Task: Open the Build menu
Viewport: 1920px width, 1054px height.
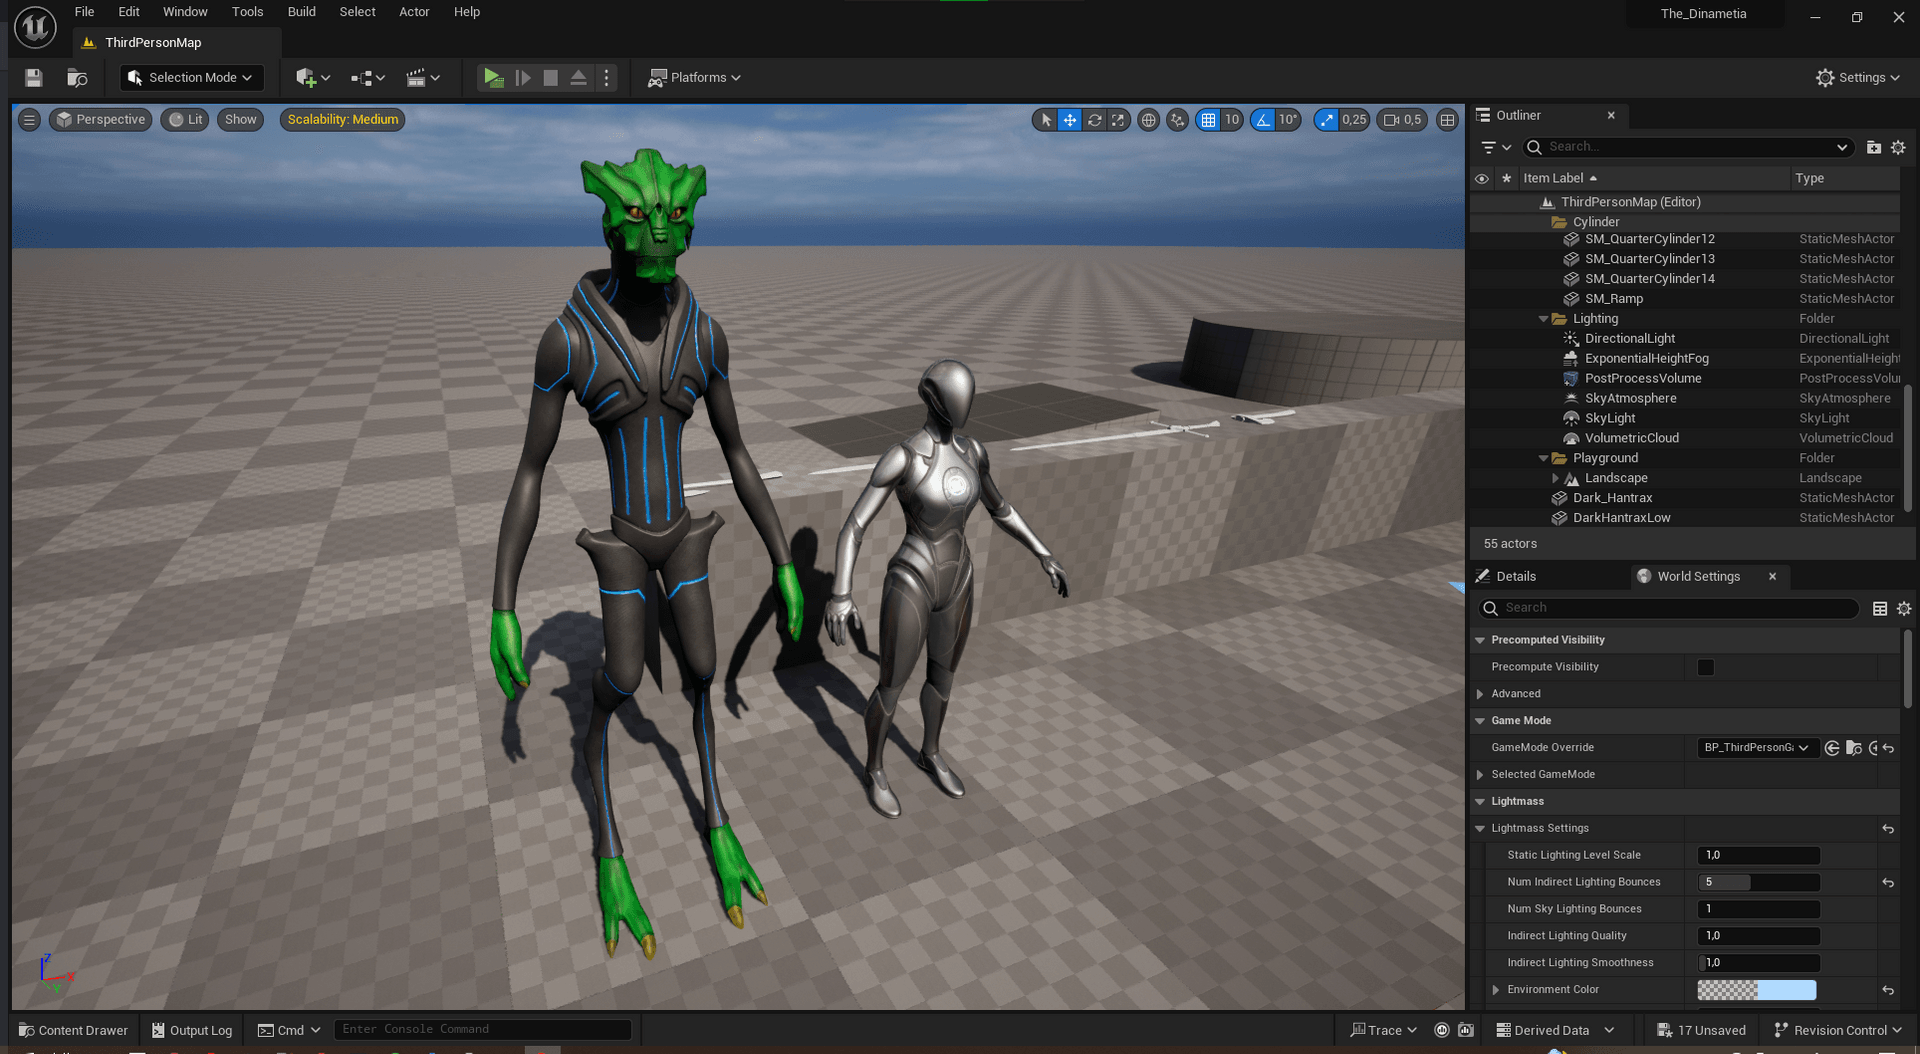Action: [301, 12]
